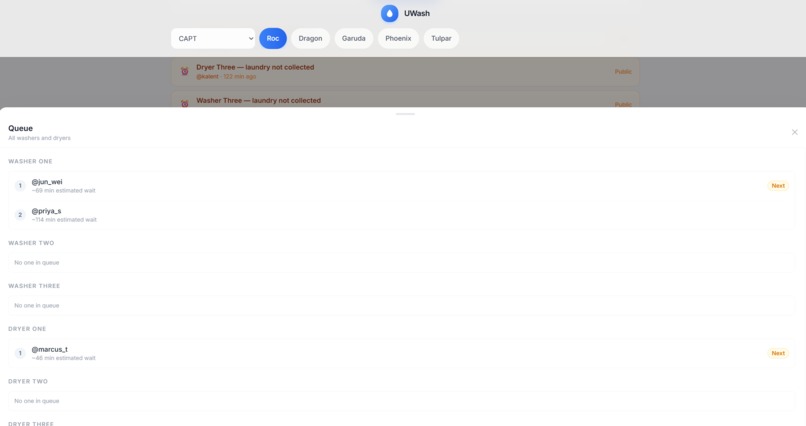Close the Queue panel

coord(795,132)
